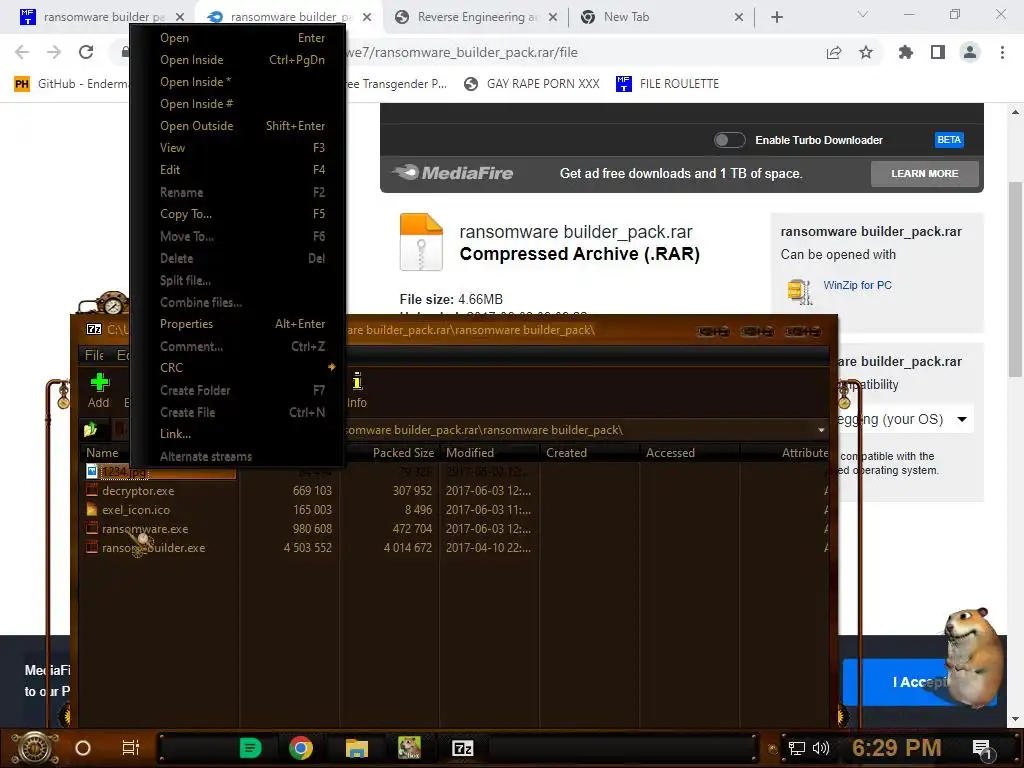1024x768 pixels.
Task: Click the decryptor.exe file icon
Action: [x=92, y=490]
